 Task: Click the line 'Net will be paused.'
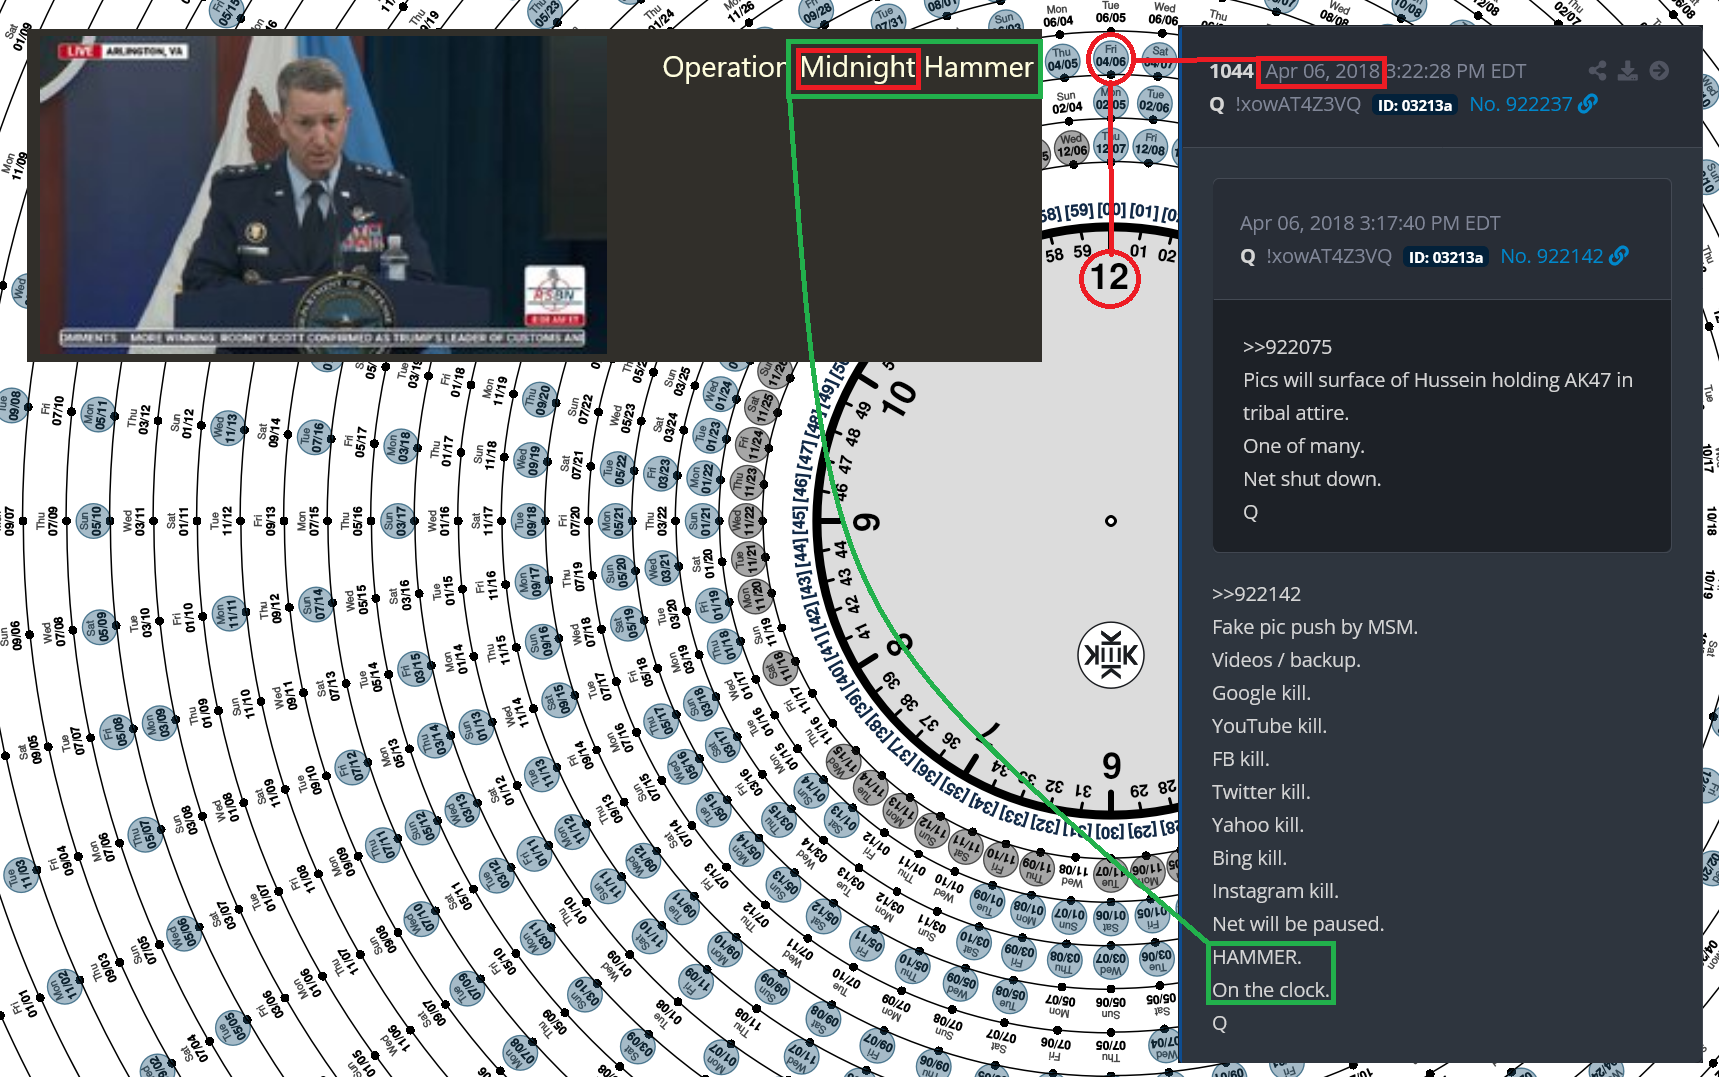[x=1298, y=924]
